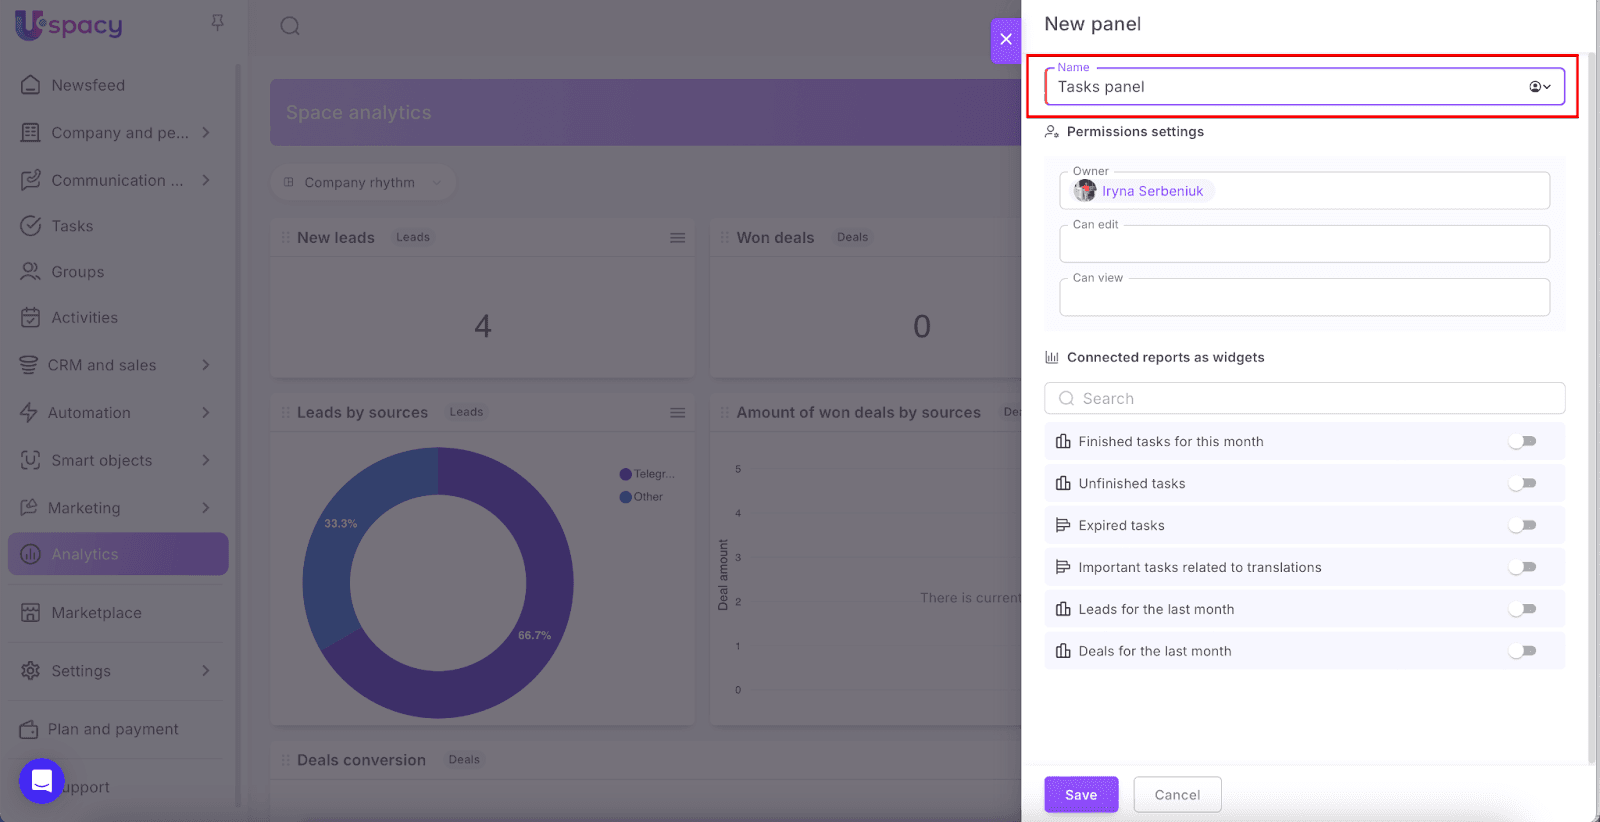Open hamburger menu on New leads widget
Screen dimensions: 1600x822
pyautogui.click(x=677, y=238)
